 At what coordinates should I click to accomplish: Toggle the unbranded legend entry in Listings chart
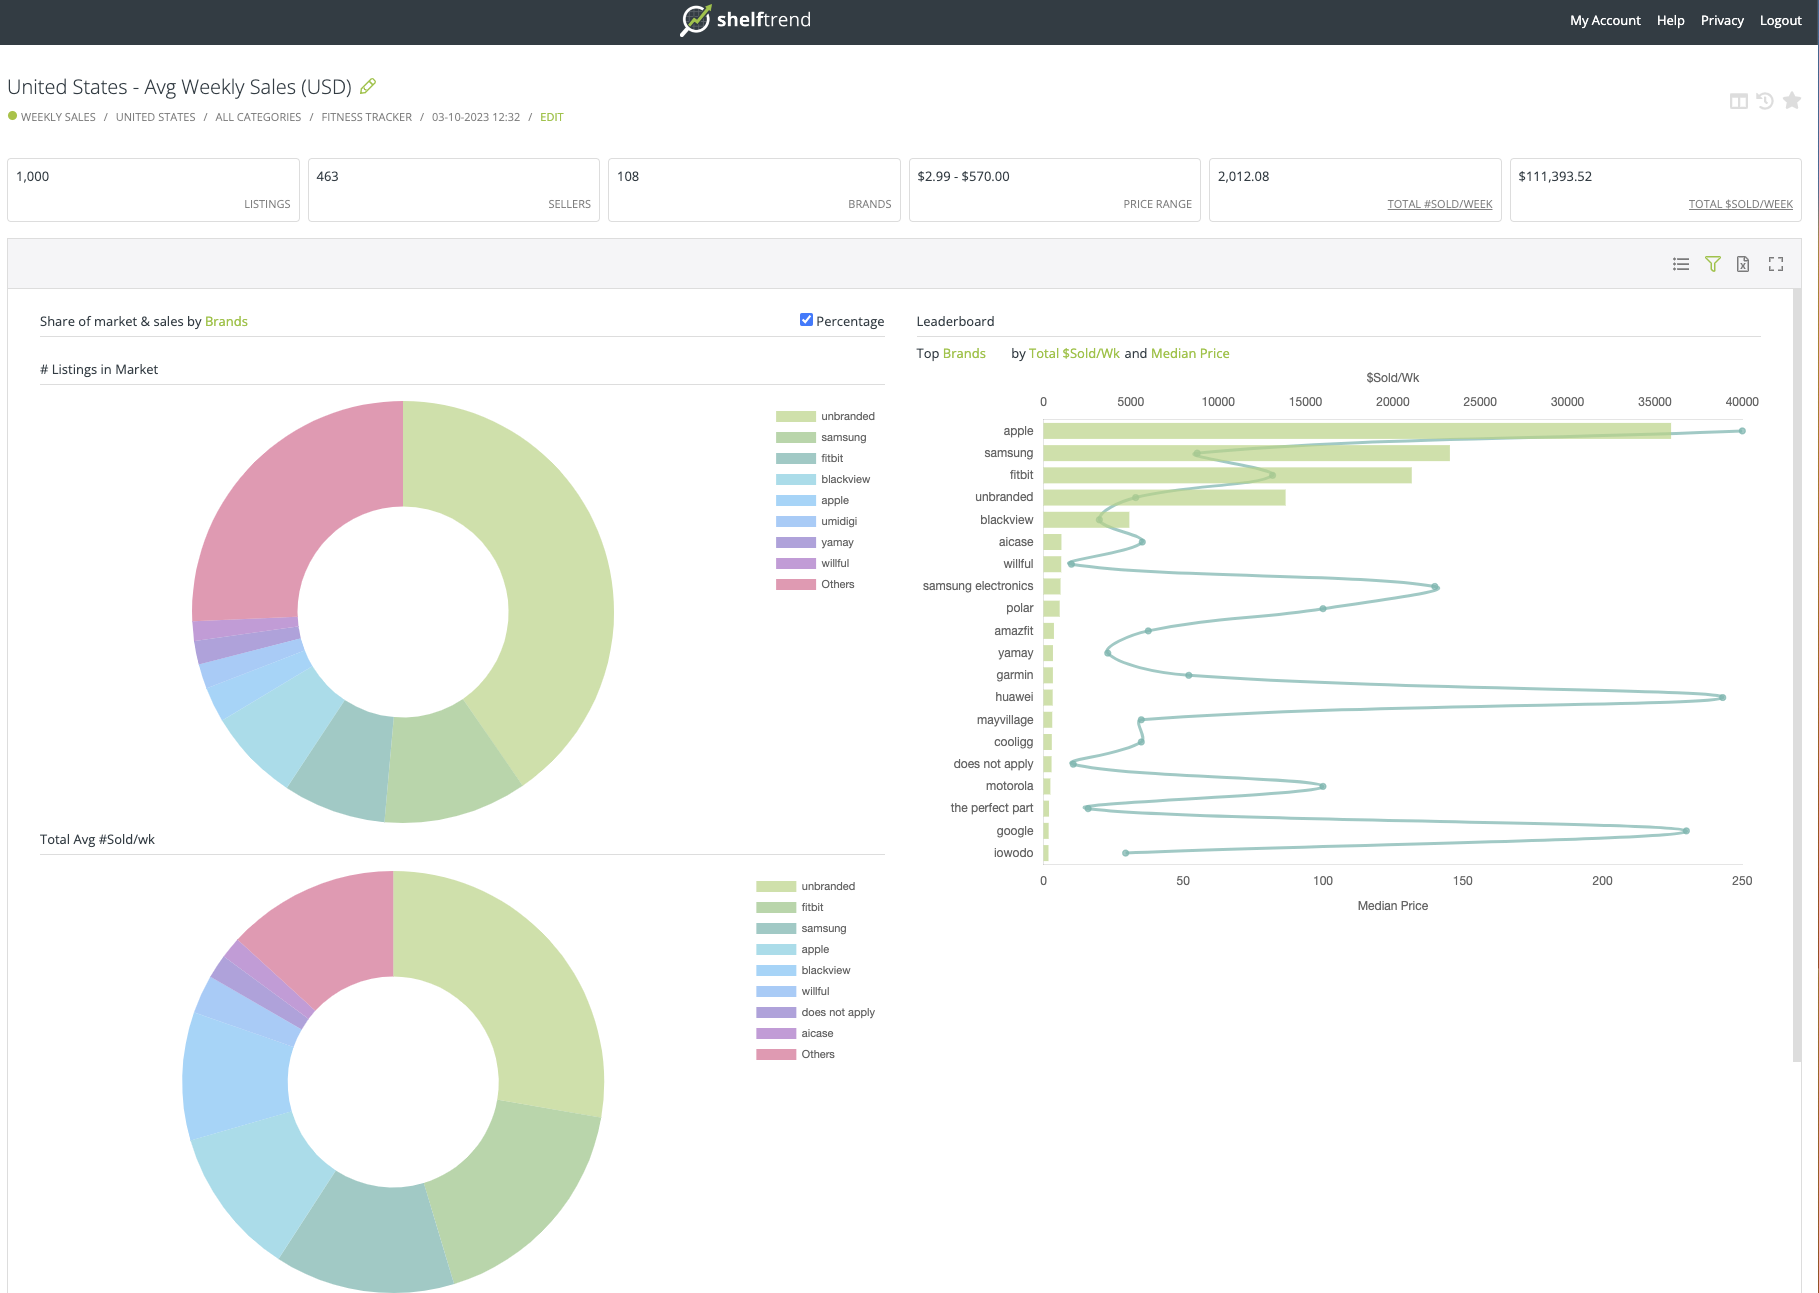[826, 416]
